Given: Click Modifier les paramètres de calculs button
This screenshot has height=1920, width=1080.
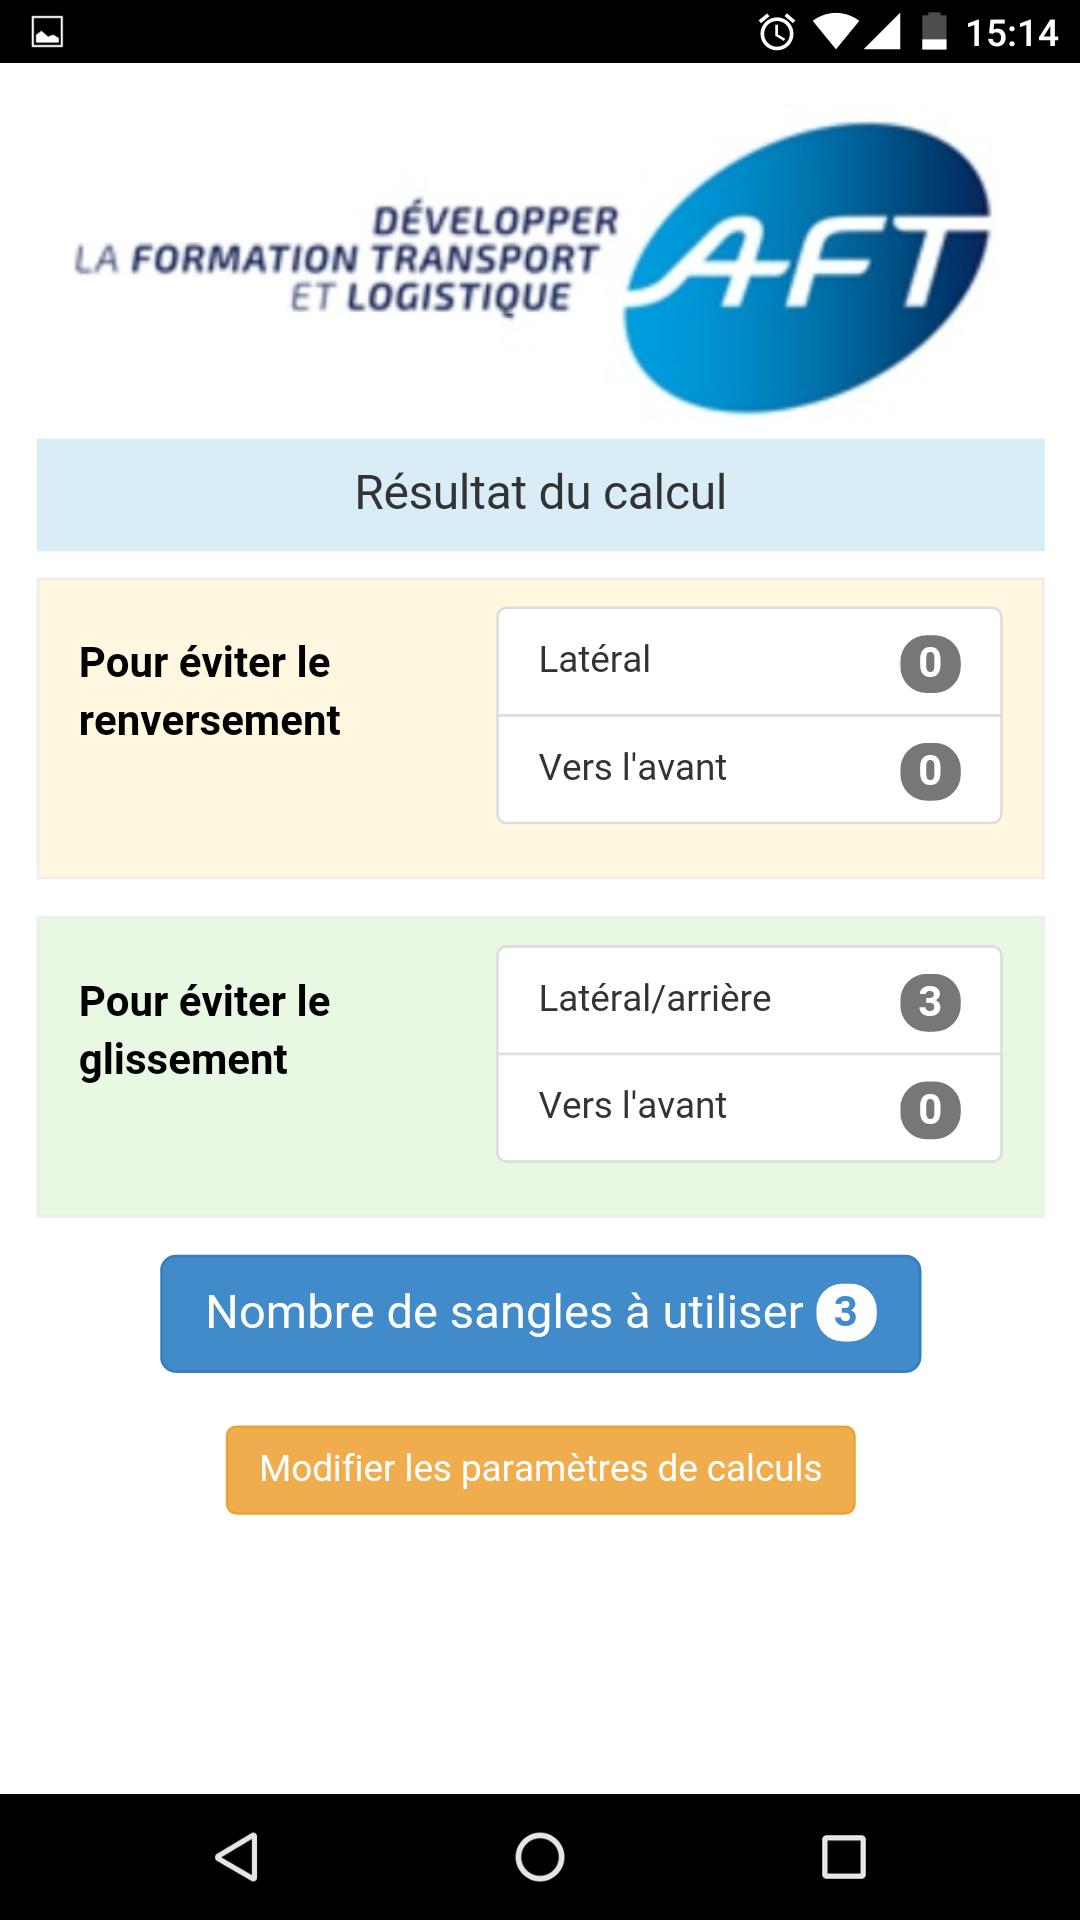Looking at the screenshot, I should click(x=540, y=1469).
